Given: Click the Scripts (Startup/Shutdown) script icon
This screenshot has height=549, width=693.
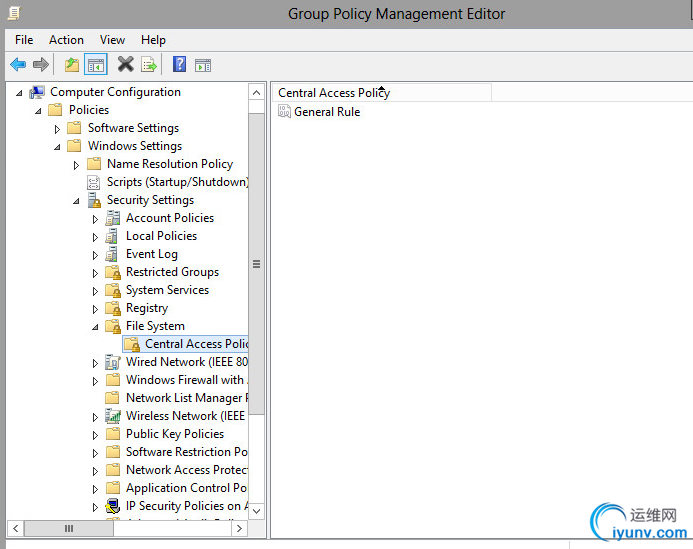Looking at the screenshot, I should pyautogui.click(x=93, y=182).
